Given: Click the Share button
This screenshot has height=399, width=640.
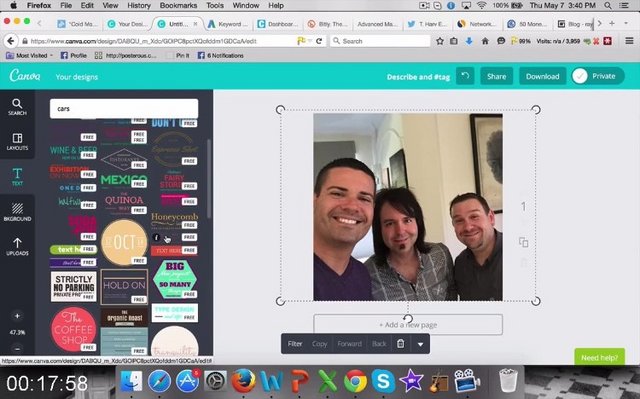Looking at the screenshot, I should (x=496, y=76).
